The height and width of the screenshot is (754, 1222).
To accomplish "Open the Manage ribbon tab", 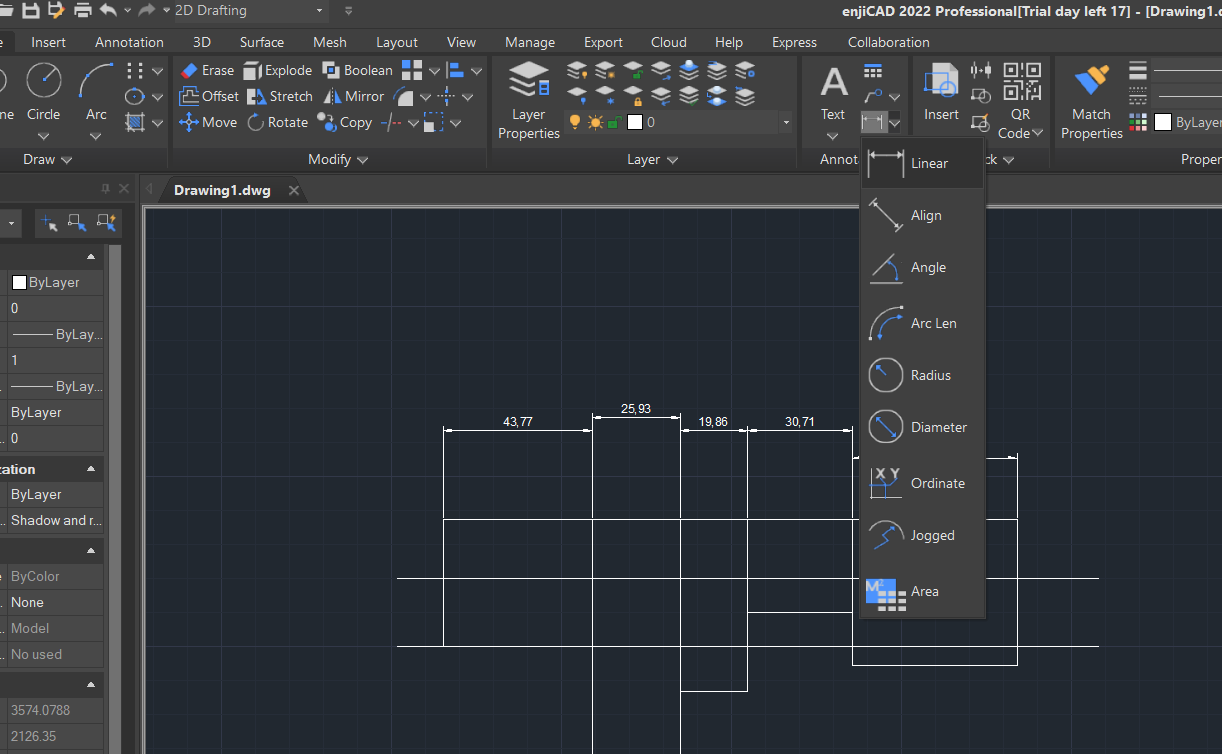I will 530,42.
